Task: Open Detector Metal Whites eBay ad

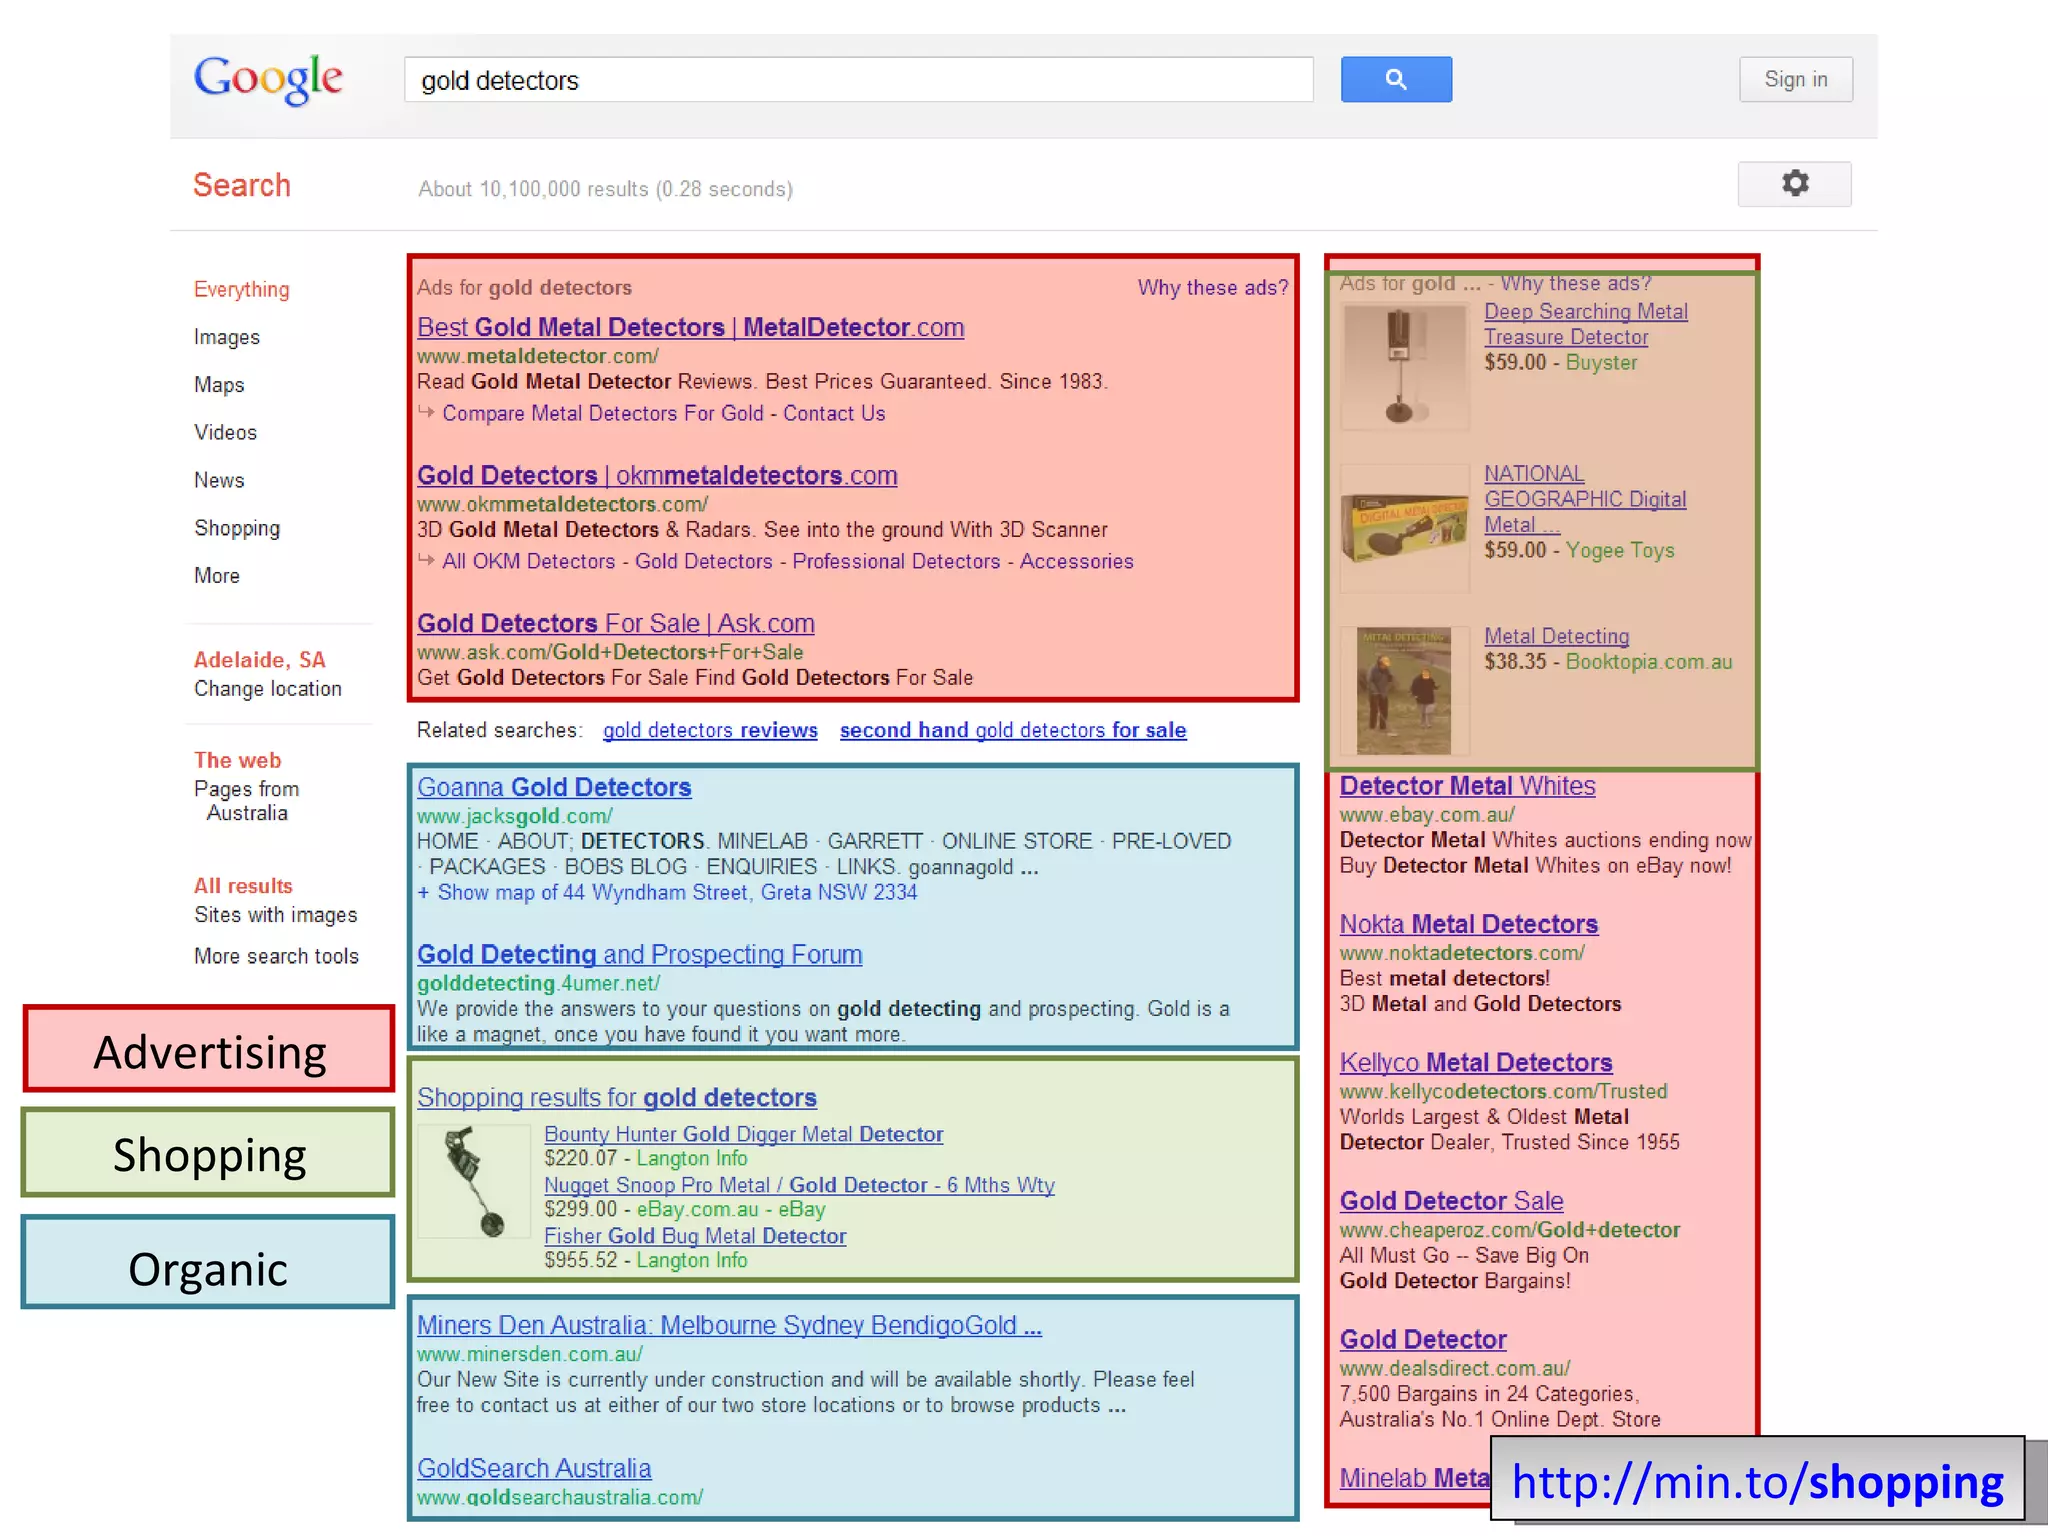Action: point(1467,786)
